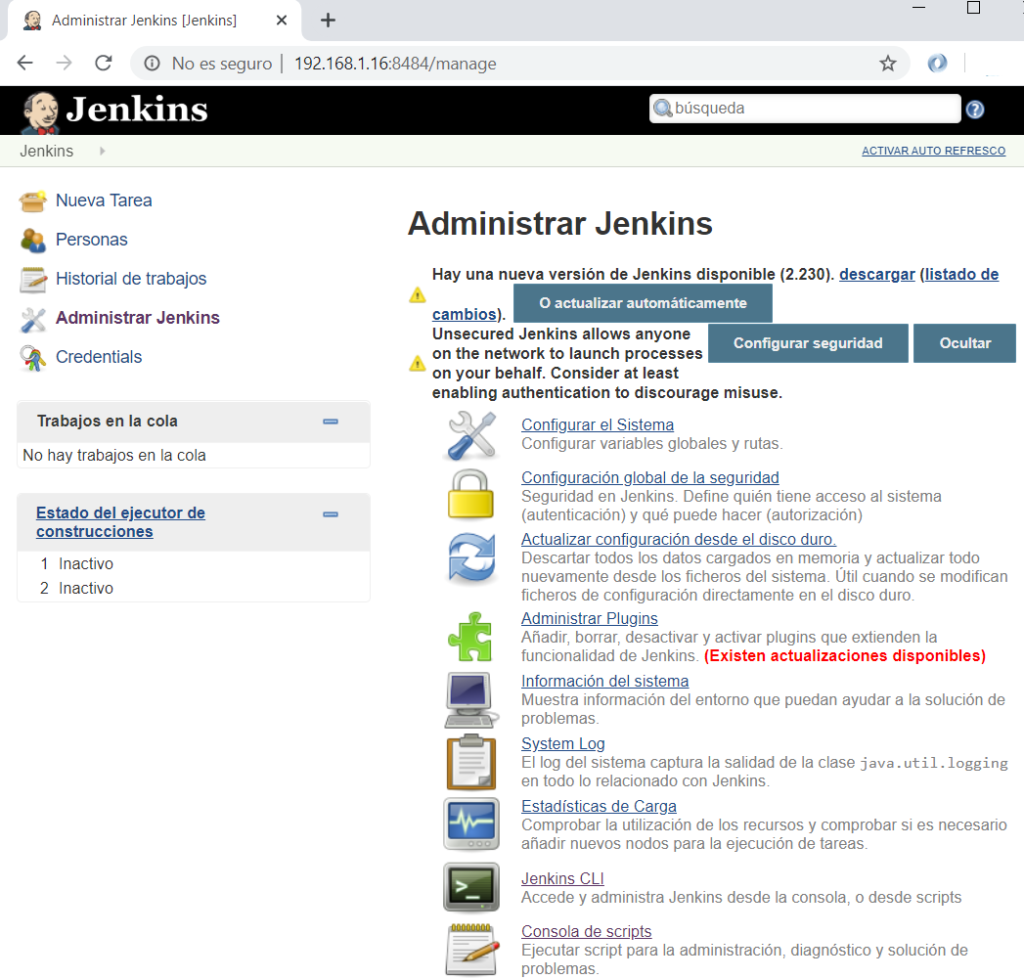This screenshot has width=1024, height=979.
Task: Click the browser address bar URL
Action: click(x=395, y=63)
